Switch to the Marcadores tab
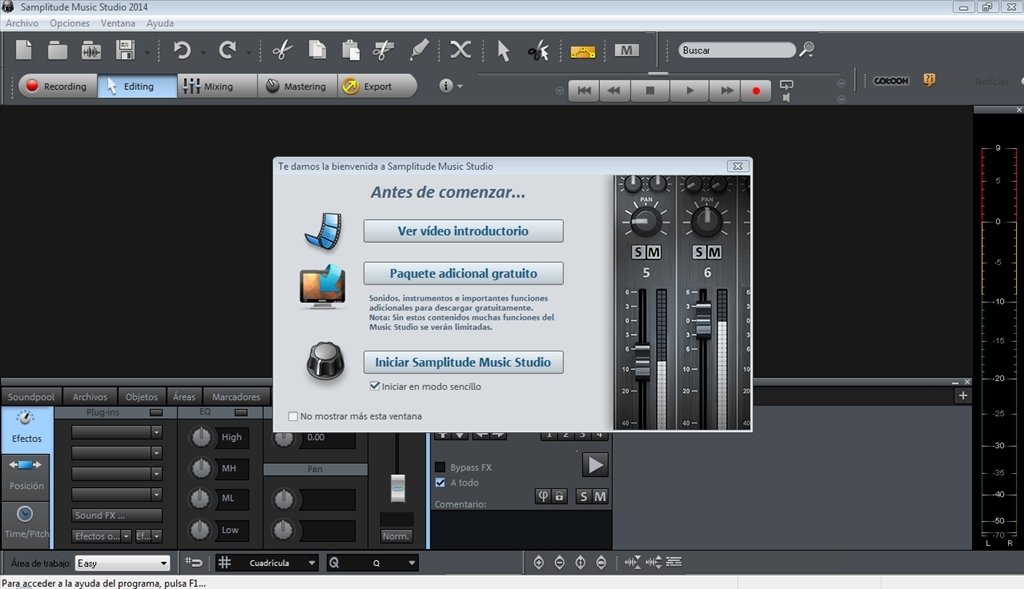This screenshot has height=589, width=1024. point(236,396)
